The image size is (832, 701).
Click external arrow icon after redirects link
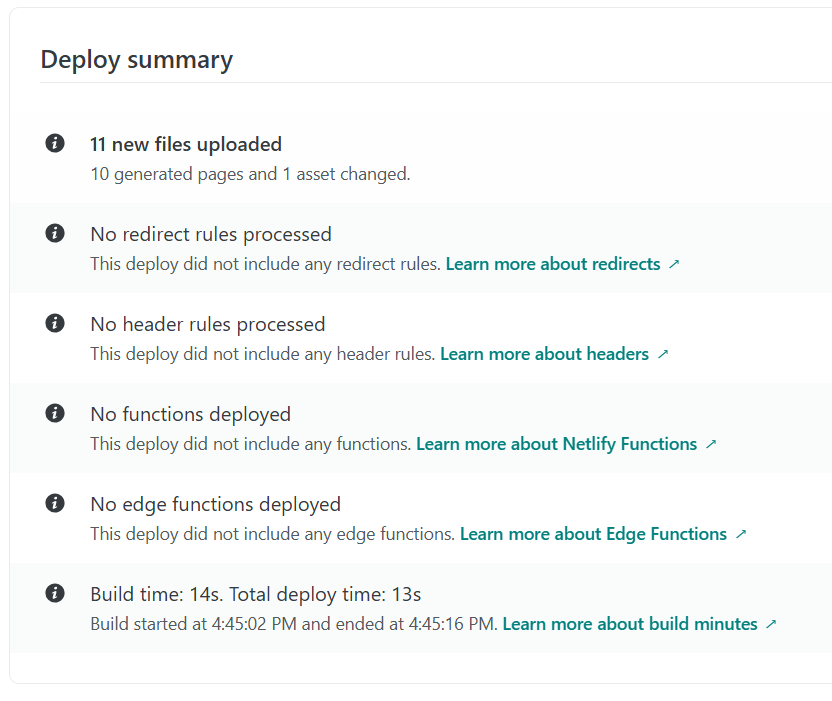[674, 264]
